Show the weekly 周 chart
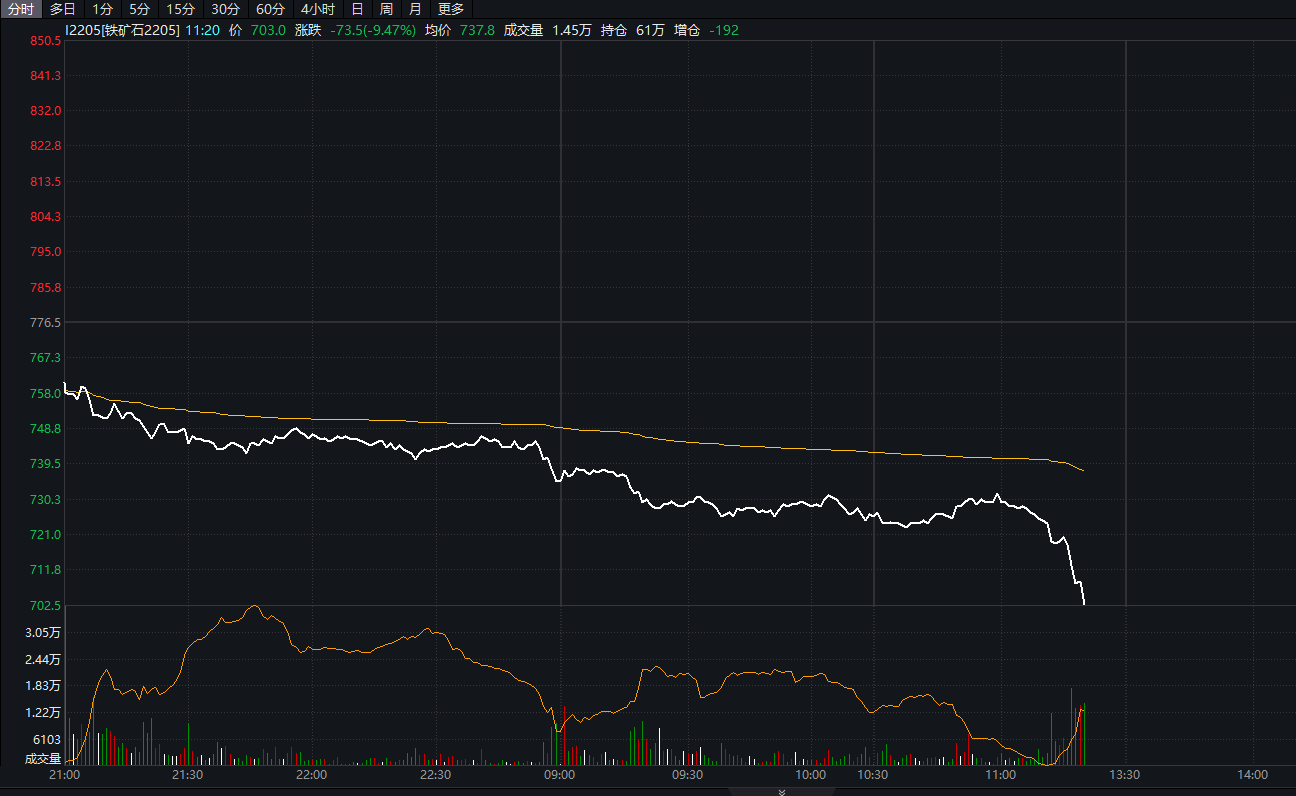The height and width of the screenshot is (796, 1296). click(x=386, y=9)
